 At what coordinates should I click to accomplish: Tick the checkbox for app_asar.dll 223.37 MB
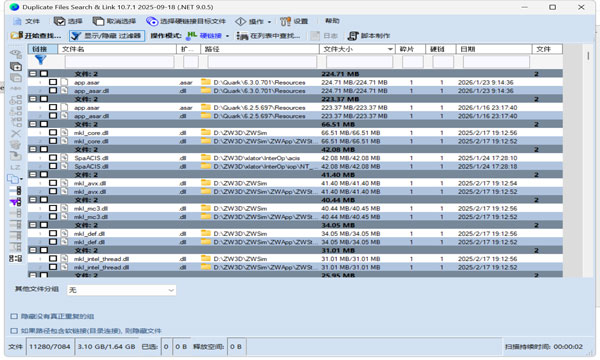53,116
